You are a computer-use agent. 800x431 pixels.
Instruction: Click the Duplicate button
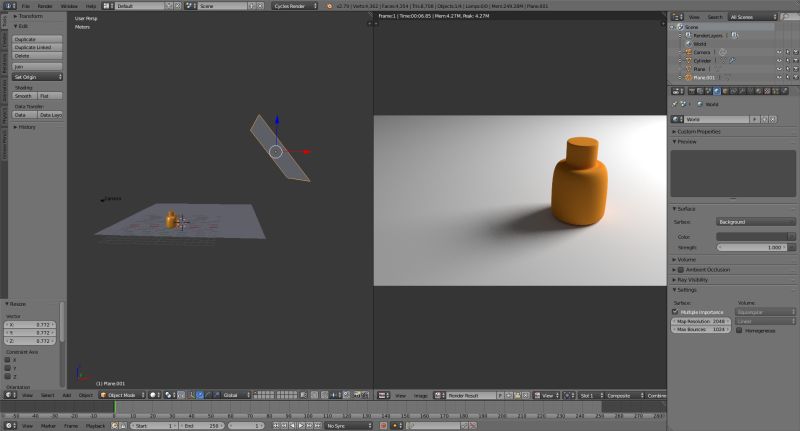coord(37,39)
